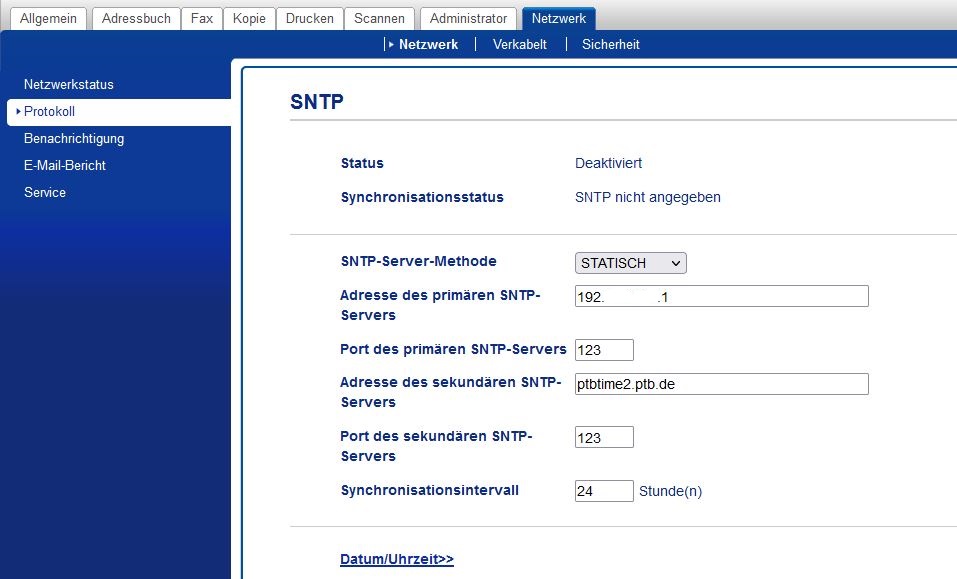Select Netzwerk in the blue submenu bar
957x579 pixels.
click(x=428, y=44)
